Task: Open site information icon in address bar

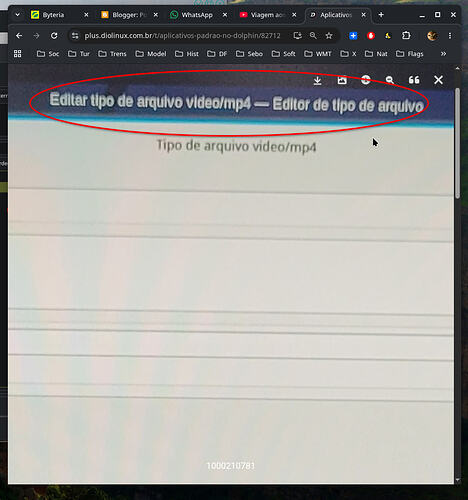Action: pyautogui.click(x=75, y=36)
